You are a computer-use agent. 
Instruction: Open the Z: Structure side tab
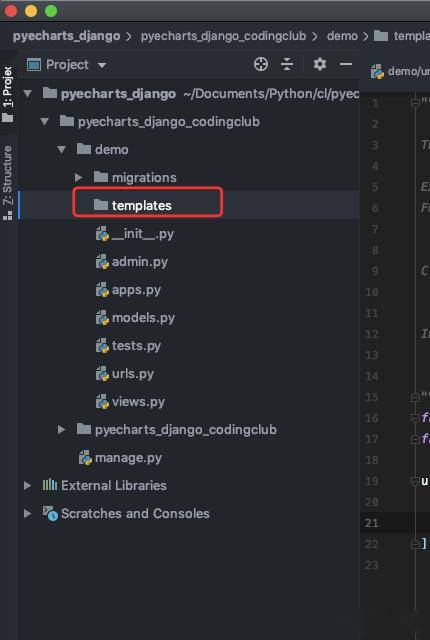[8, 182]
